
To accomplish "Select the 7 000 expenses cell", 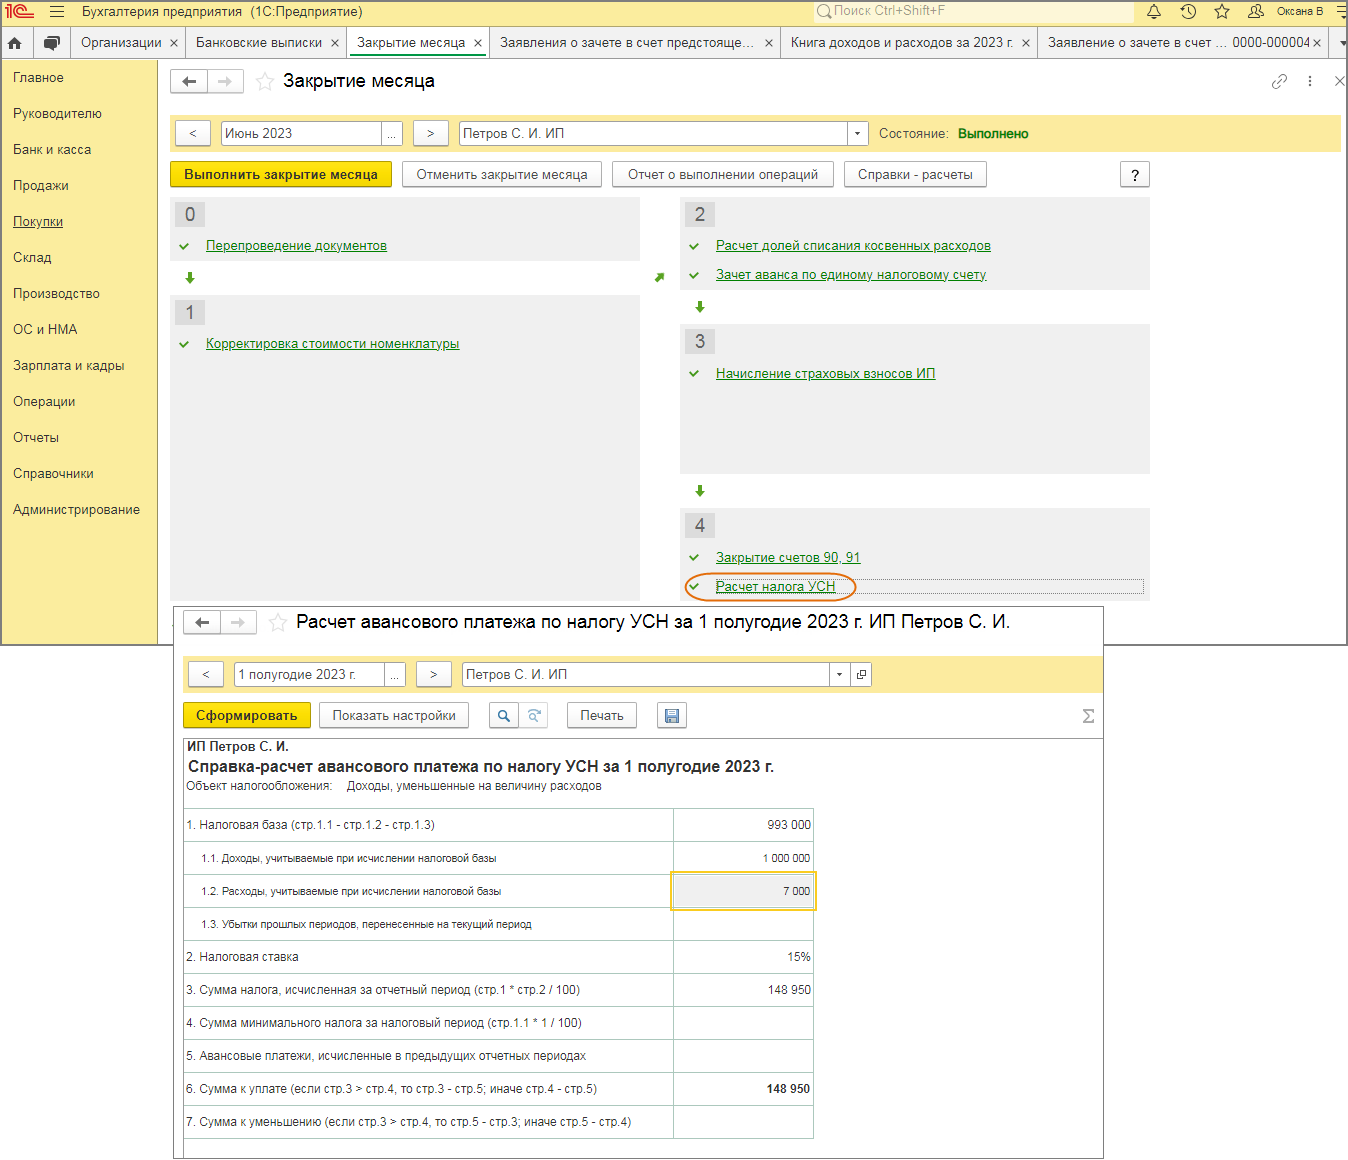I will coord(743,891).
